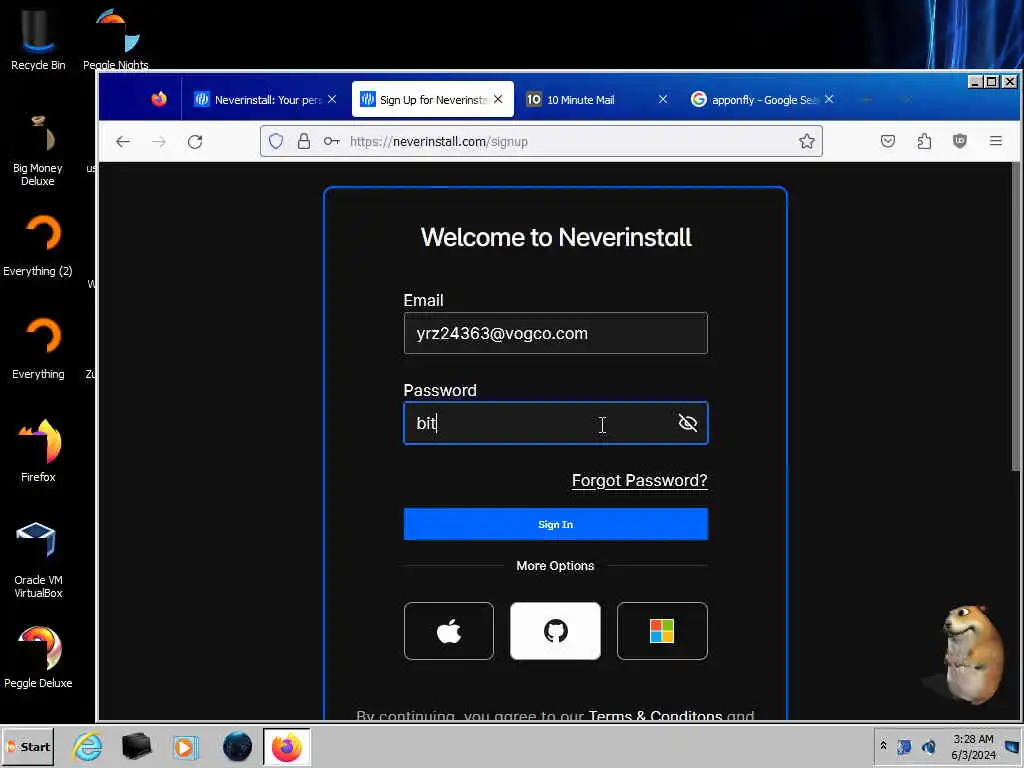Click the Firefox back arrow button

123,142
